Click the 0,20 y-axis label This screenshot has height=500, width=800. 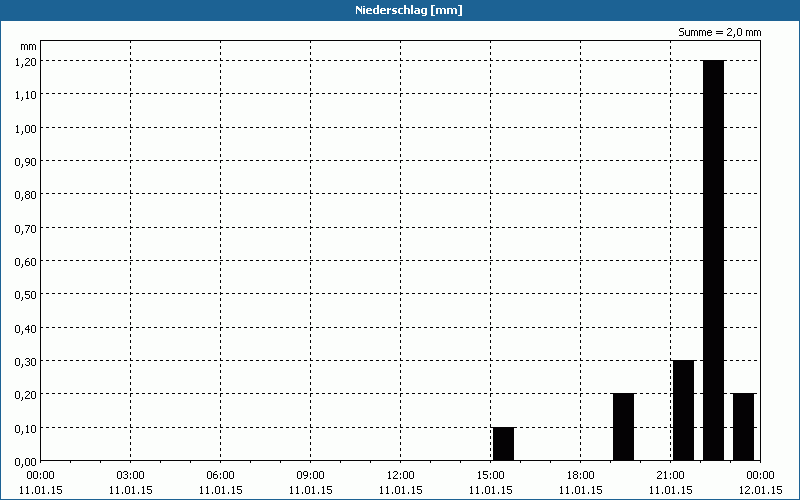tap(26, 394)
